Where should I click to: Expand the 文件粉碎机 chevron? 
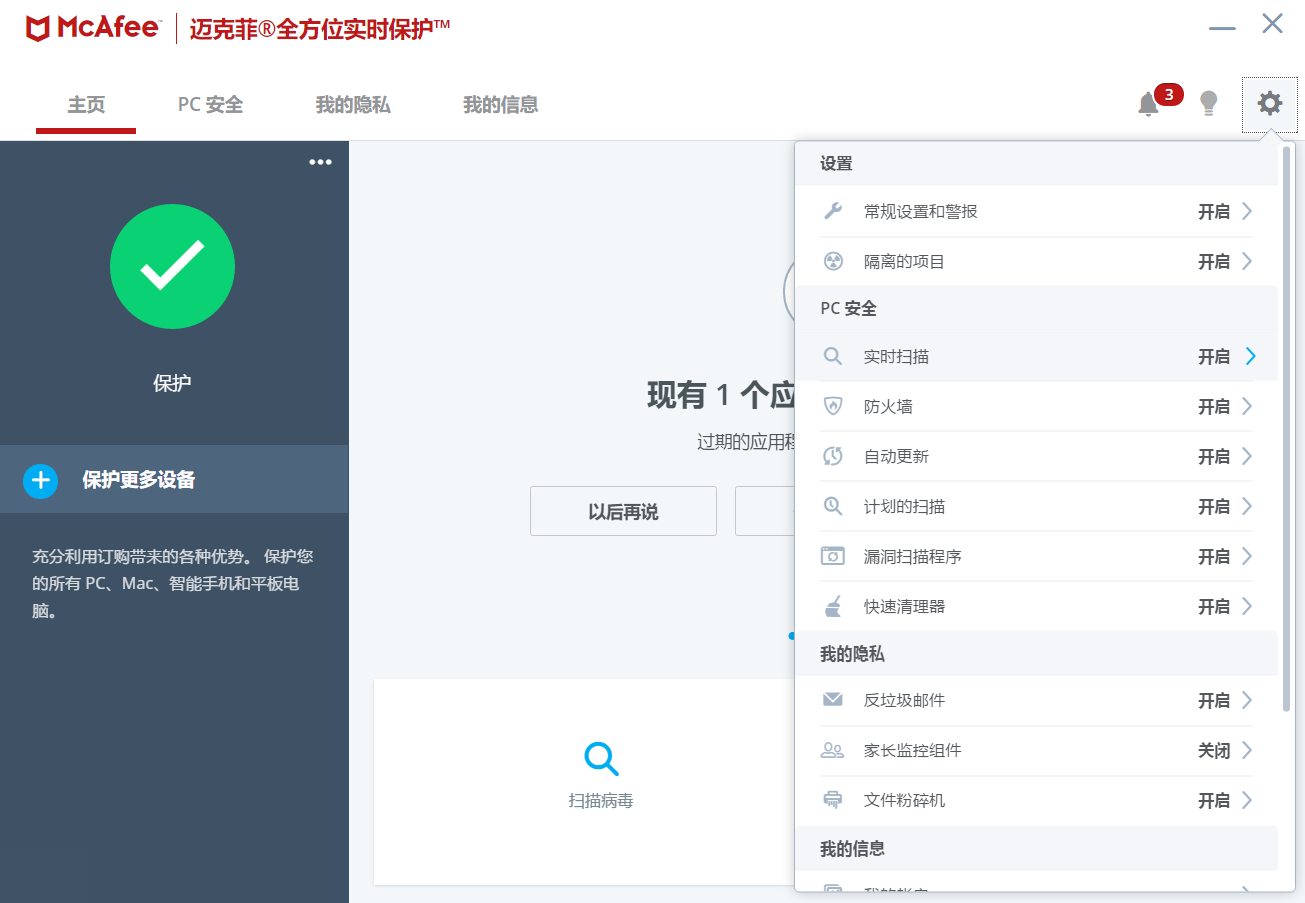[x=1247, y=800]
